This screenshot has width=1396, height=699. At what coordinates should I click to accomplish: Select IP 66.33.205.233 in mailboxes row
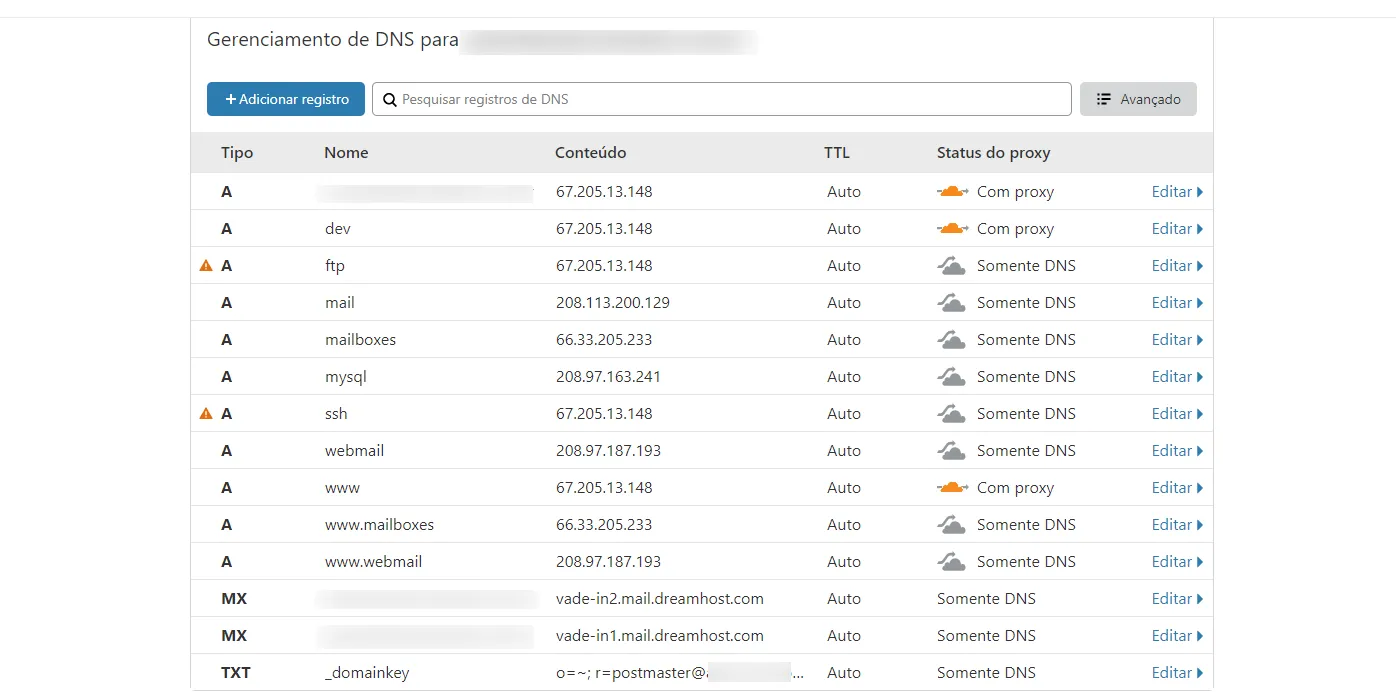click(604, 339)
